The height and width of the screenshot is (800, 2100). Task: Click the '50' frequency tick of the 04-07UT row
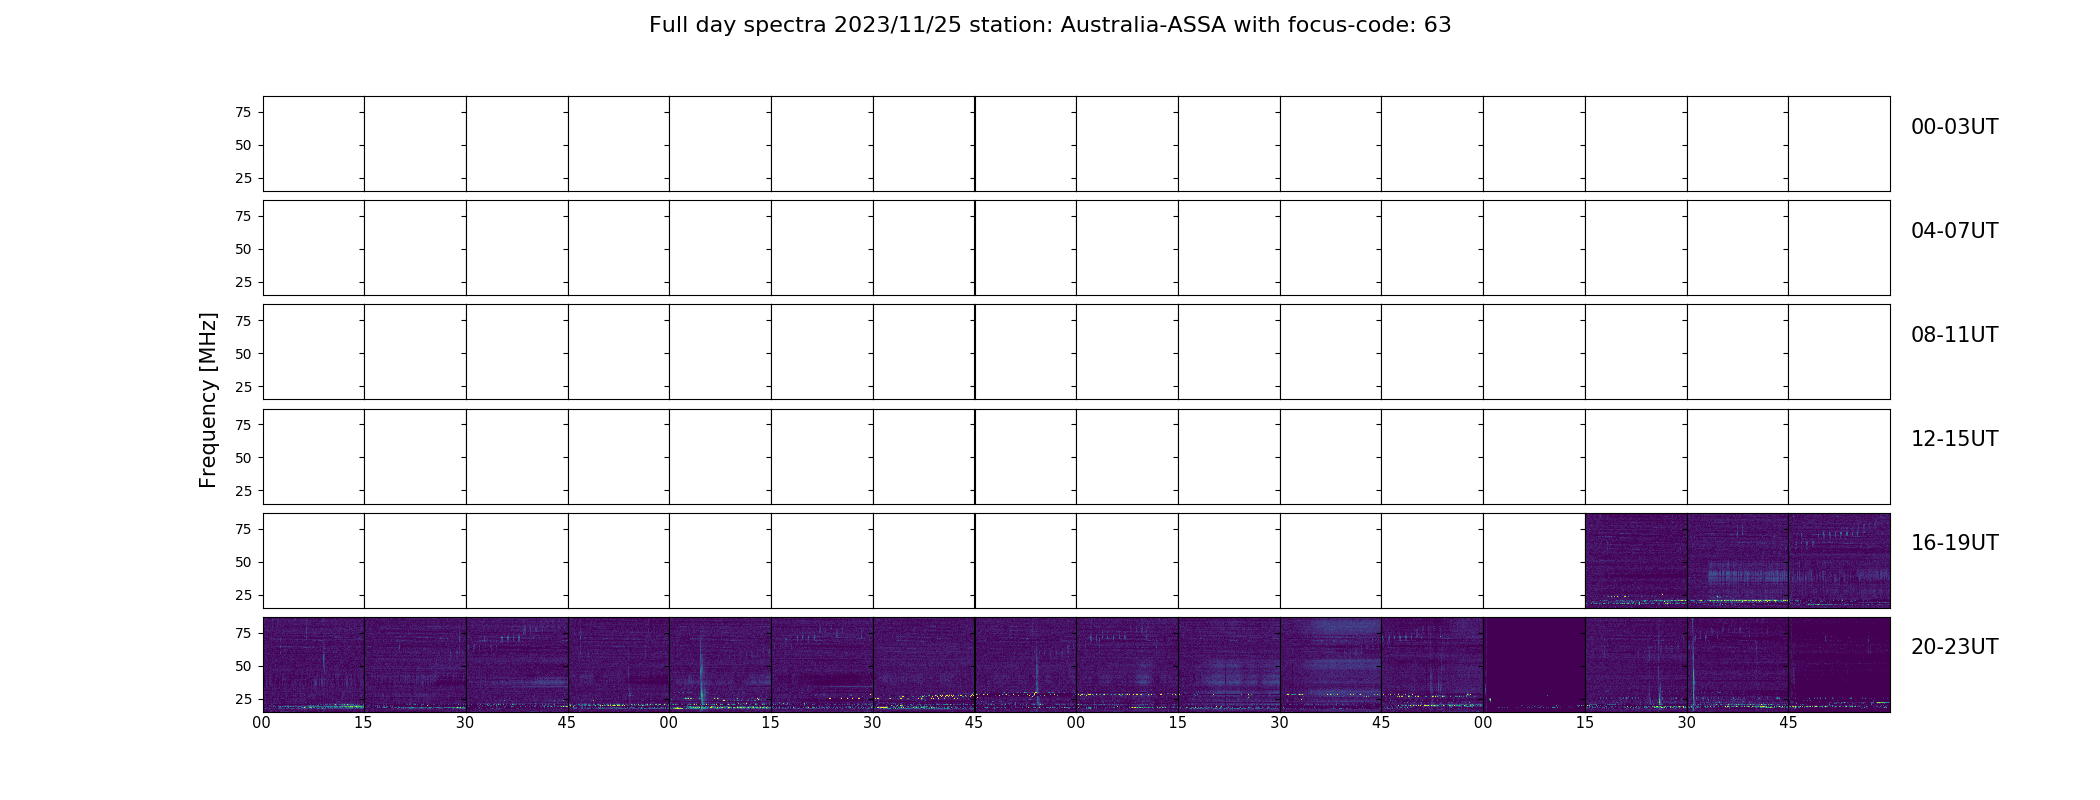coord(243,250)
